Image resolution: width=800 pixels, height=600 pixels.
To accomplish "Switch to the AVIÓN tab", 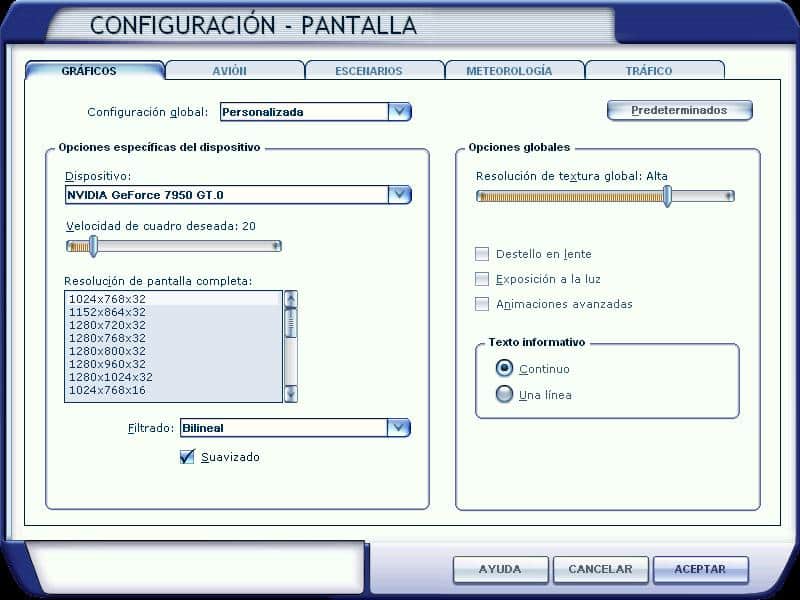I will point(235,71).
